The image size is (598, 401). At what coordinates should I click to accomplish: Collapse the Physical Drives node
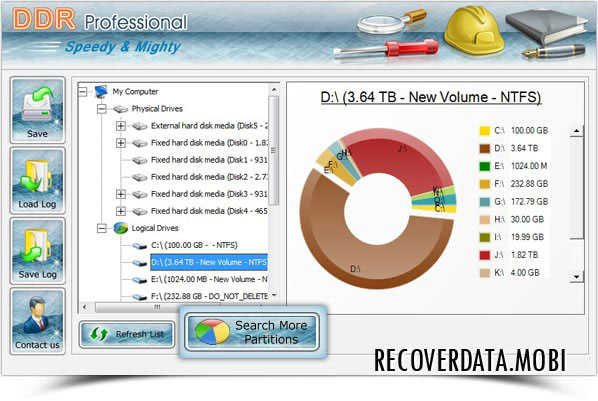101,109
